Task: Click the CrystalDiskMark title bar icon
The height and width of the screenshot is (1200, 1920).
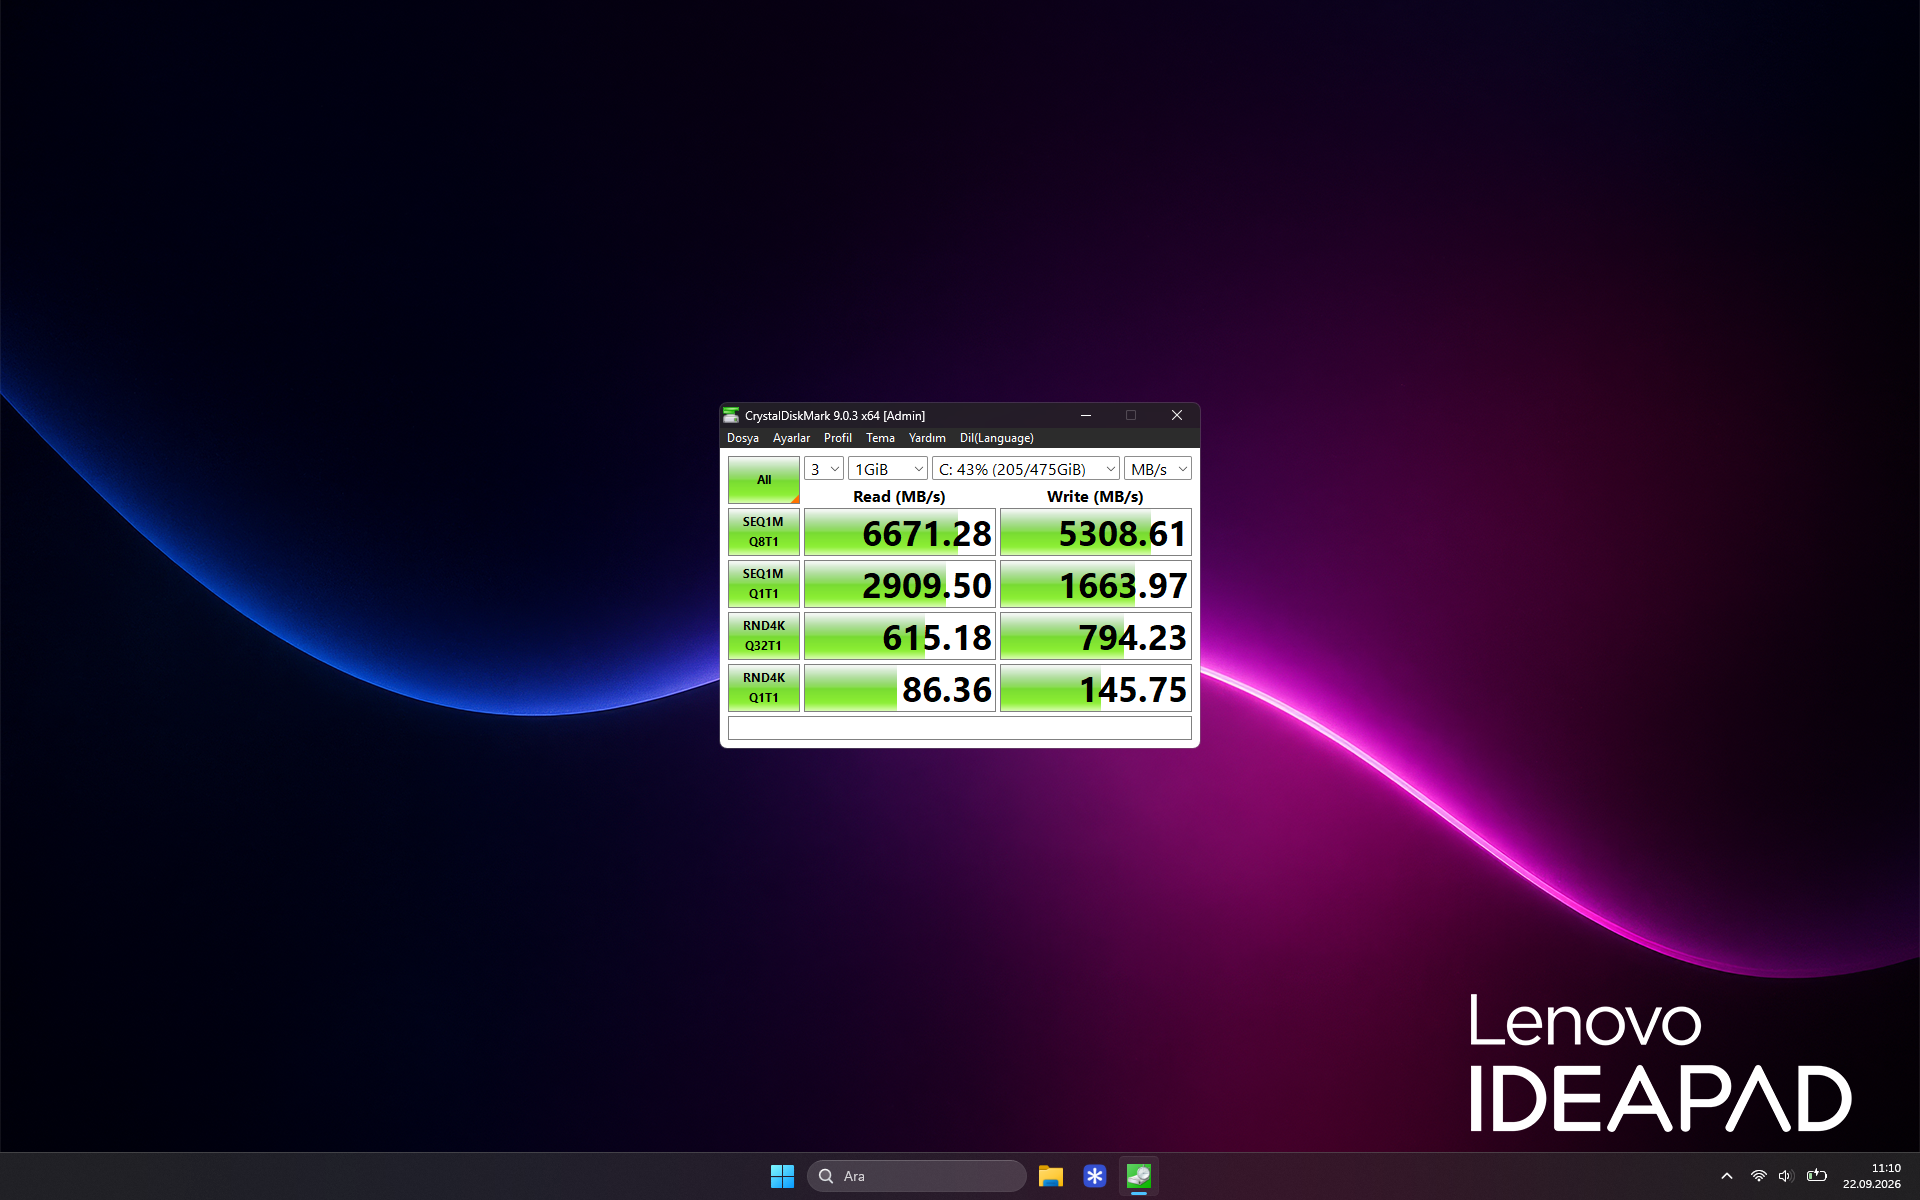Action: [x=731, y=415]
